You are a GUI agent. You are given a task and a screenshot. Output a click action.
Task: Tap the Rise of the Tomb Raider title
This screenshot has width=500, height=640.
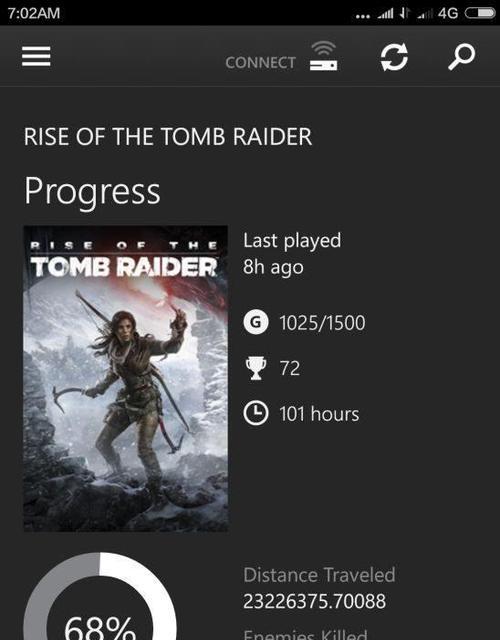168,136
